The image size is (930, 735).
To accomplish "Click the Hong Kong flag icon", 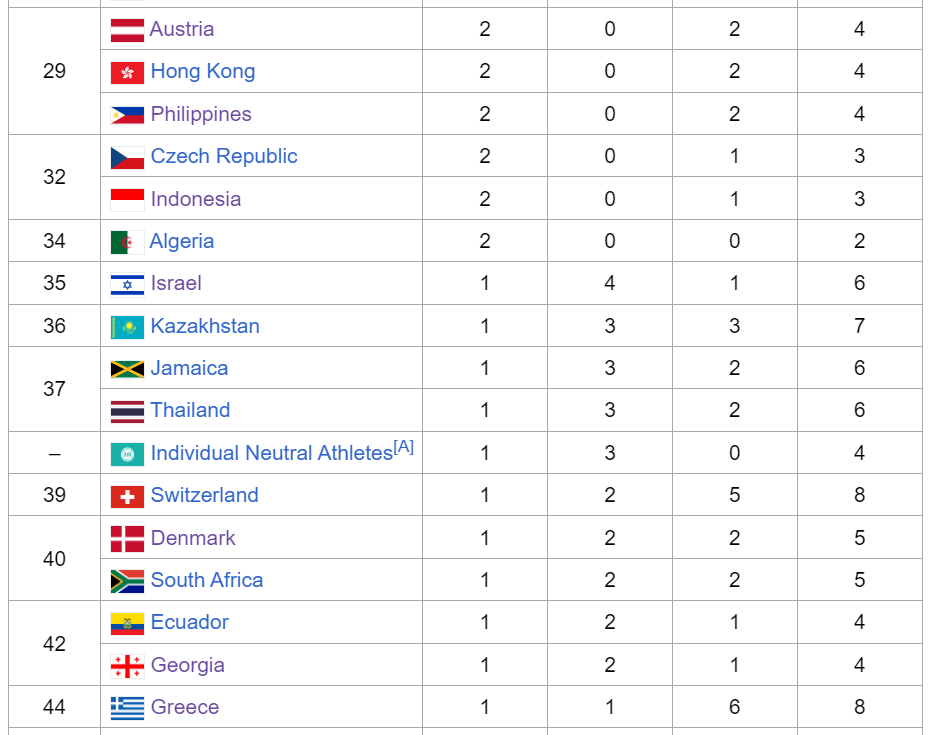I will click(127, 72).
